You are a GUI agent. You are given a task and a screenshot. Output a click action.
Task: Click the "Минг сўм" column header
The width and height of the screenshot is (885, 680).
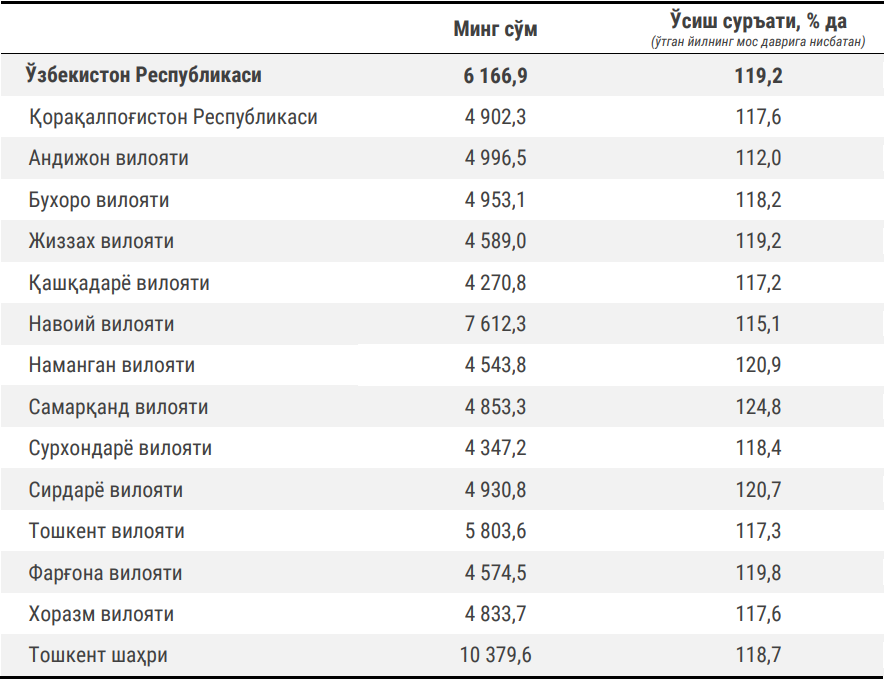tap(495, 29)
